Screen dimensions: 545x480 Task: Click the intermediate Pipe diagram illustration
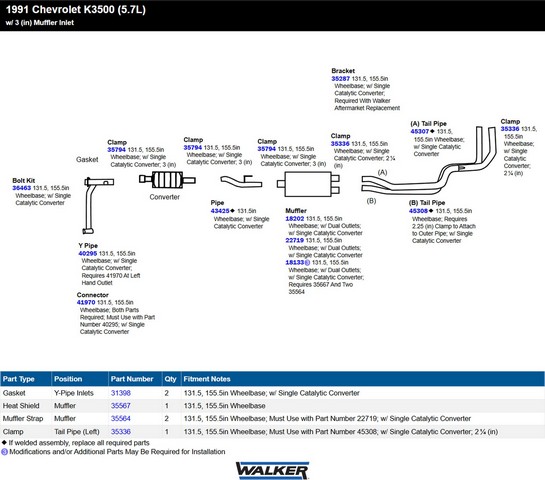pyautogui.click(x=241, y=181)
